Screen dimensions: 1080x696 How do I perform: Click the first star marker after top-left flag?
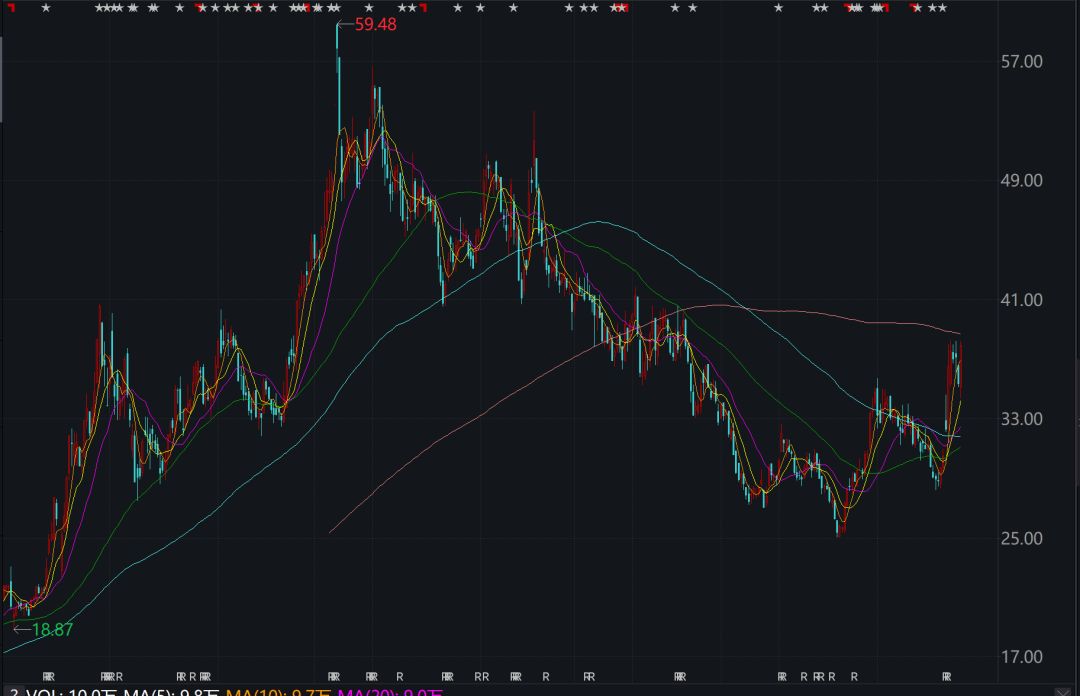[44, 9]
